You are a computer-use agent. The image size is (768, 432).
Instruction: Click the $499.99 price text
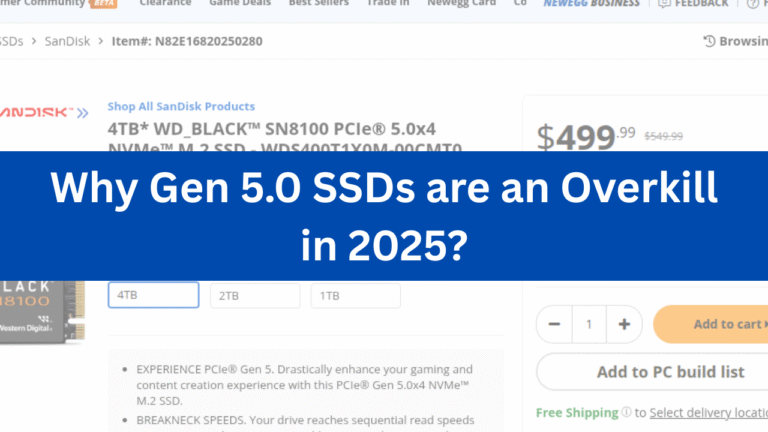(586, 137)
